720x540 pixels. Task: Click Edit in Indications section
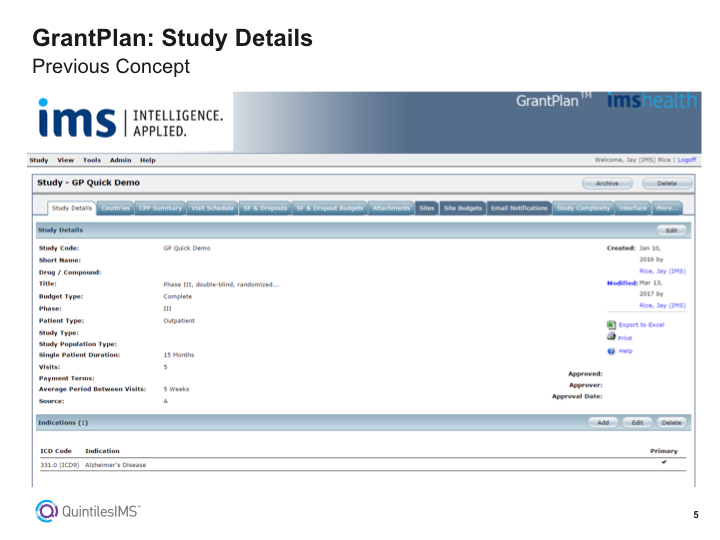637,422
